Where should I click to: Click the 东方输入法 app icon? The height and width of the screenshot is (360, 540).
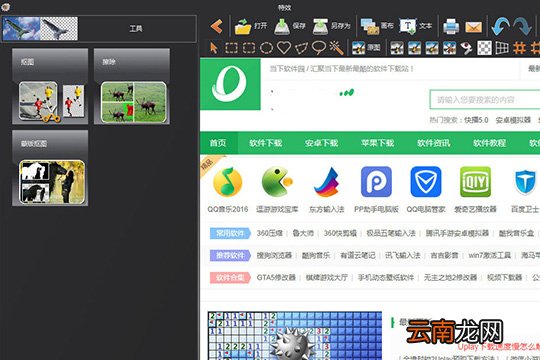(326, 182)
